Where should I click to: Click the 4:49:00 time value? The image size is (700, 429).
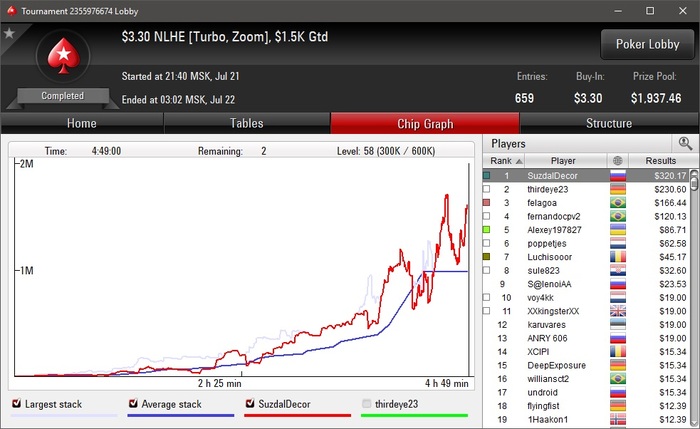click(x=106, y=151)
